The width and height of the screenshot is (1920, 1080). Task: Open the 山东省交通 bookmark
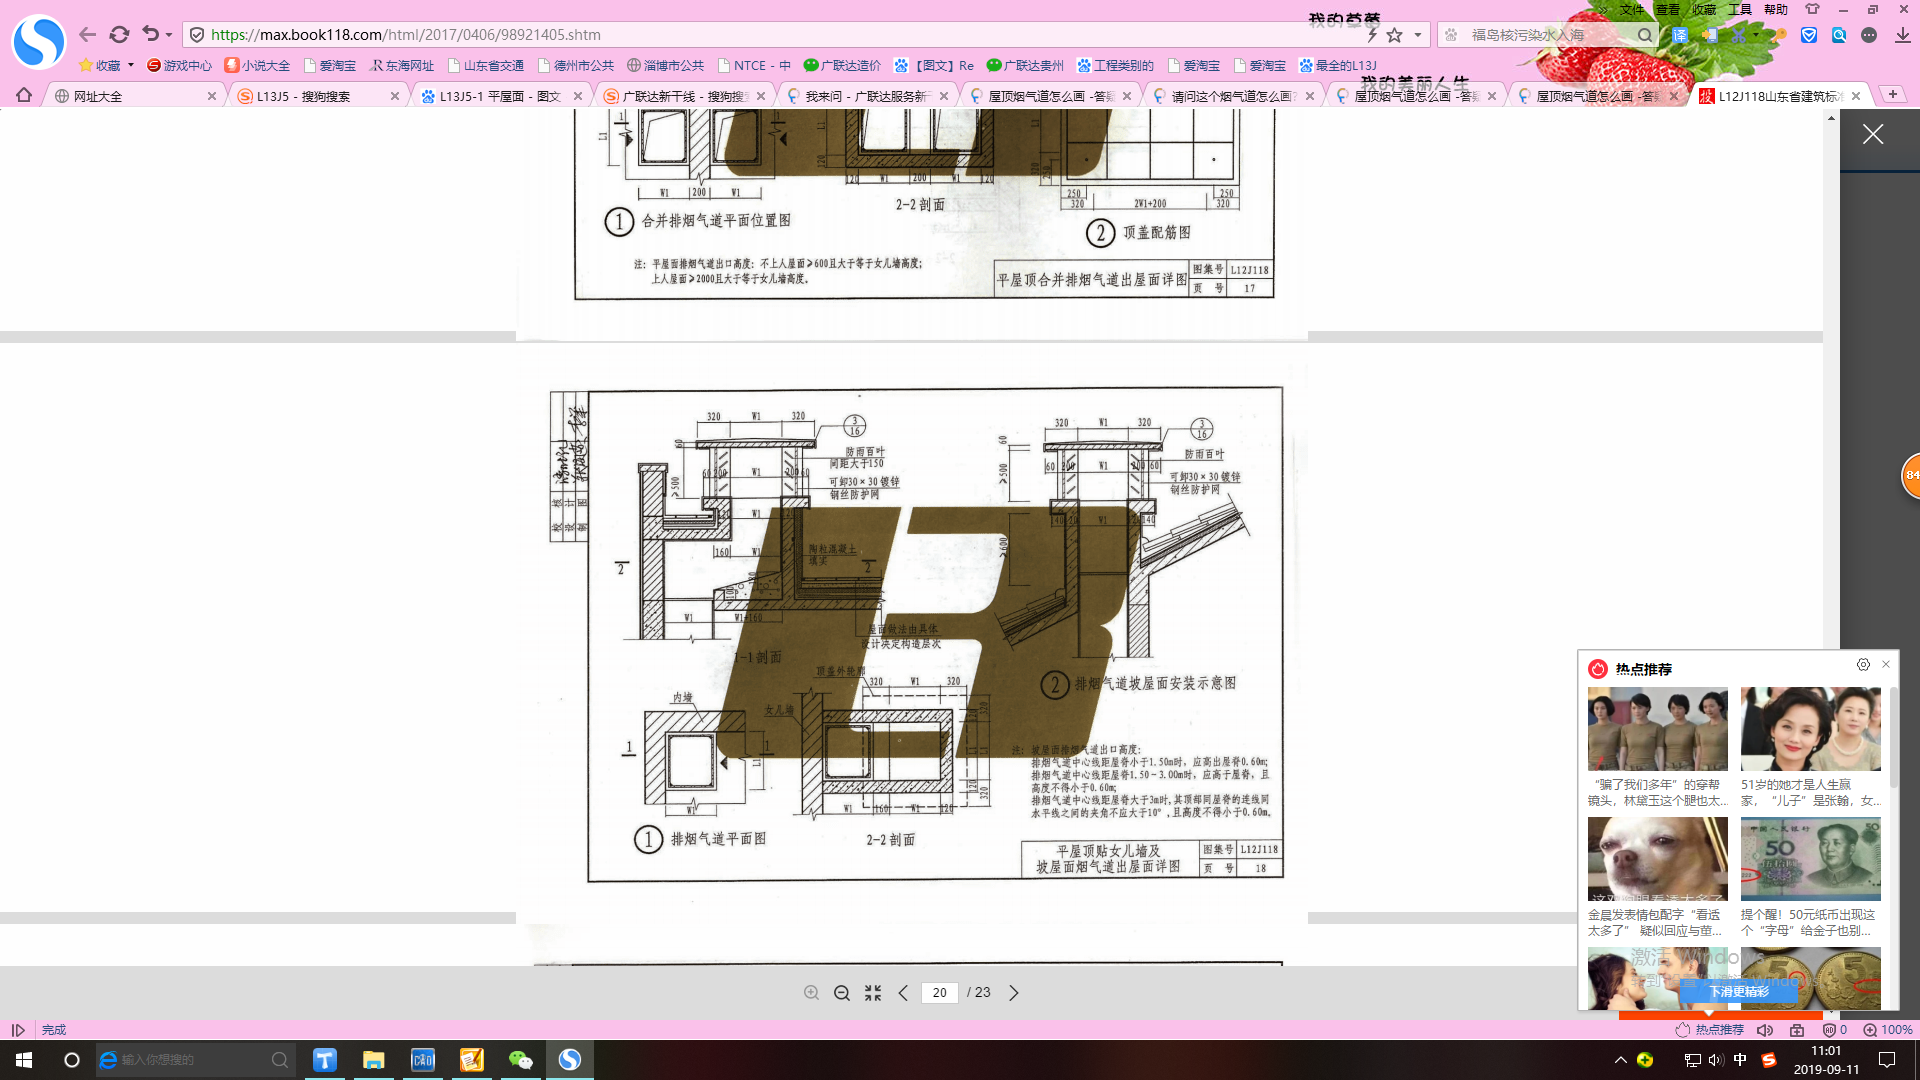486,65
